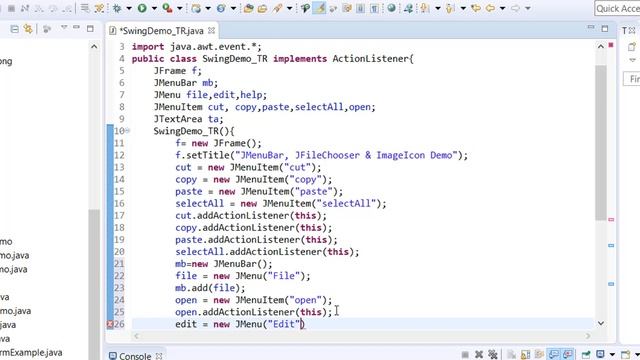Click the Previous Annotation icon
Image resolution: width=640 pixels, height=360 pixels.
(450, 8)
